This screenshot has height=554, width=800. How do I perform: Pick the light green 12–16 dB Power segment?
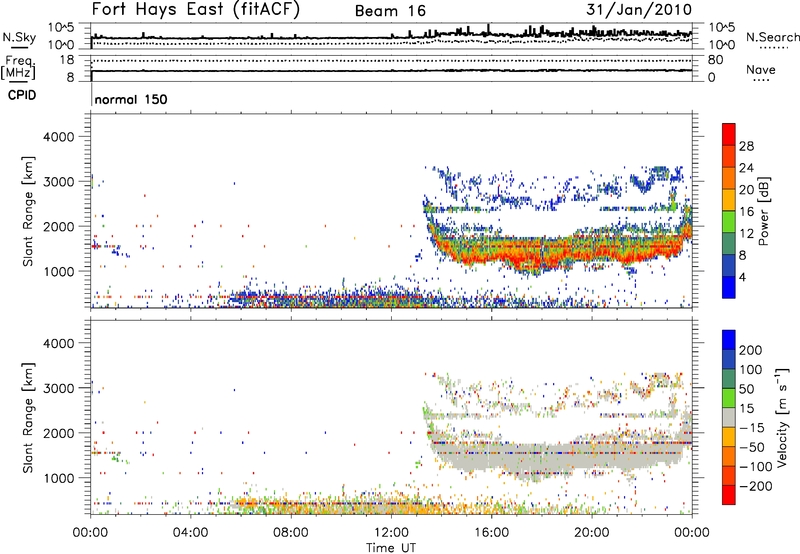[x=729, y=222]
